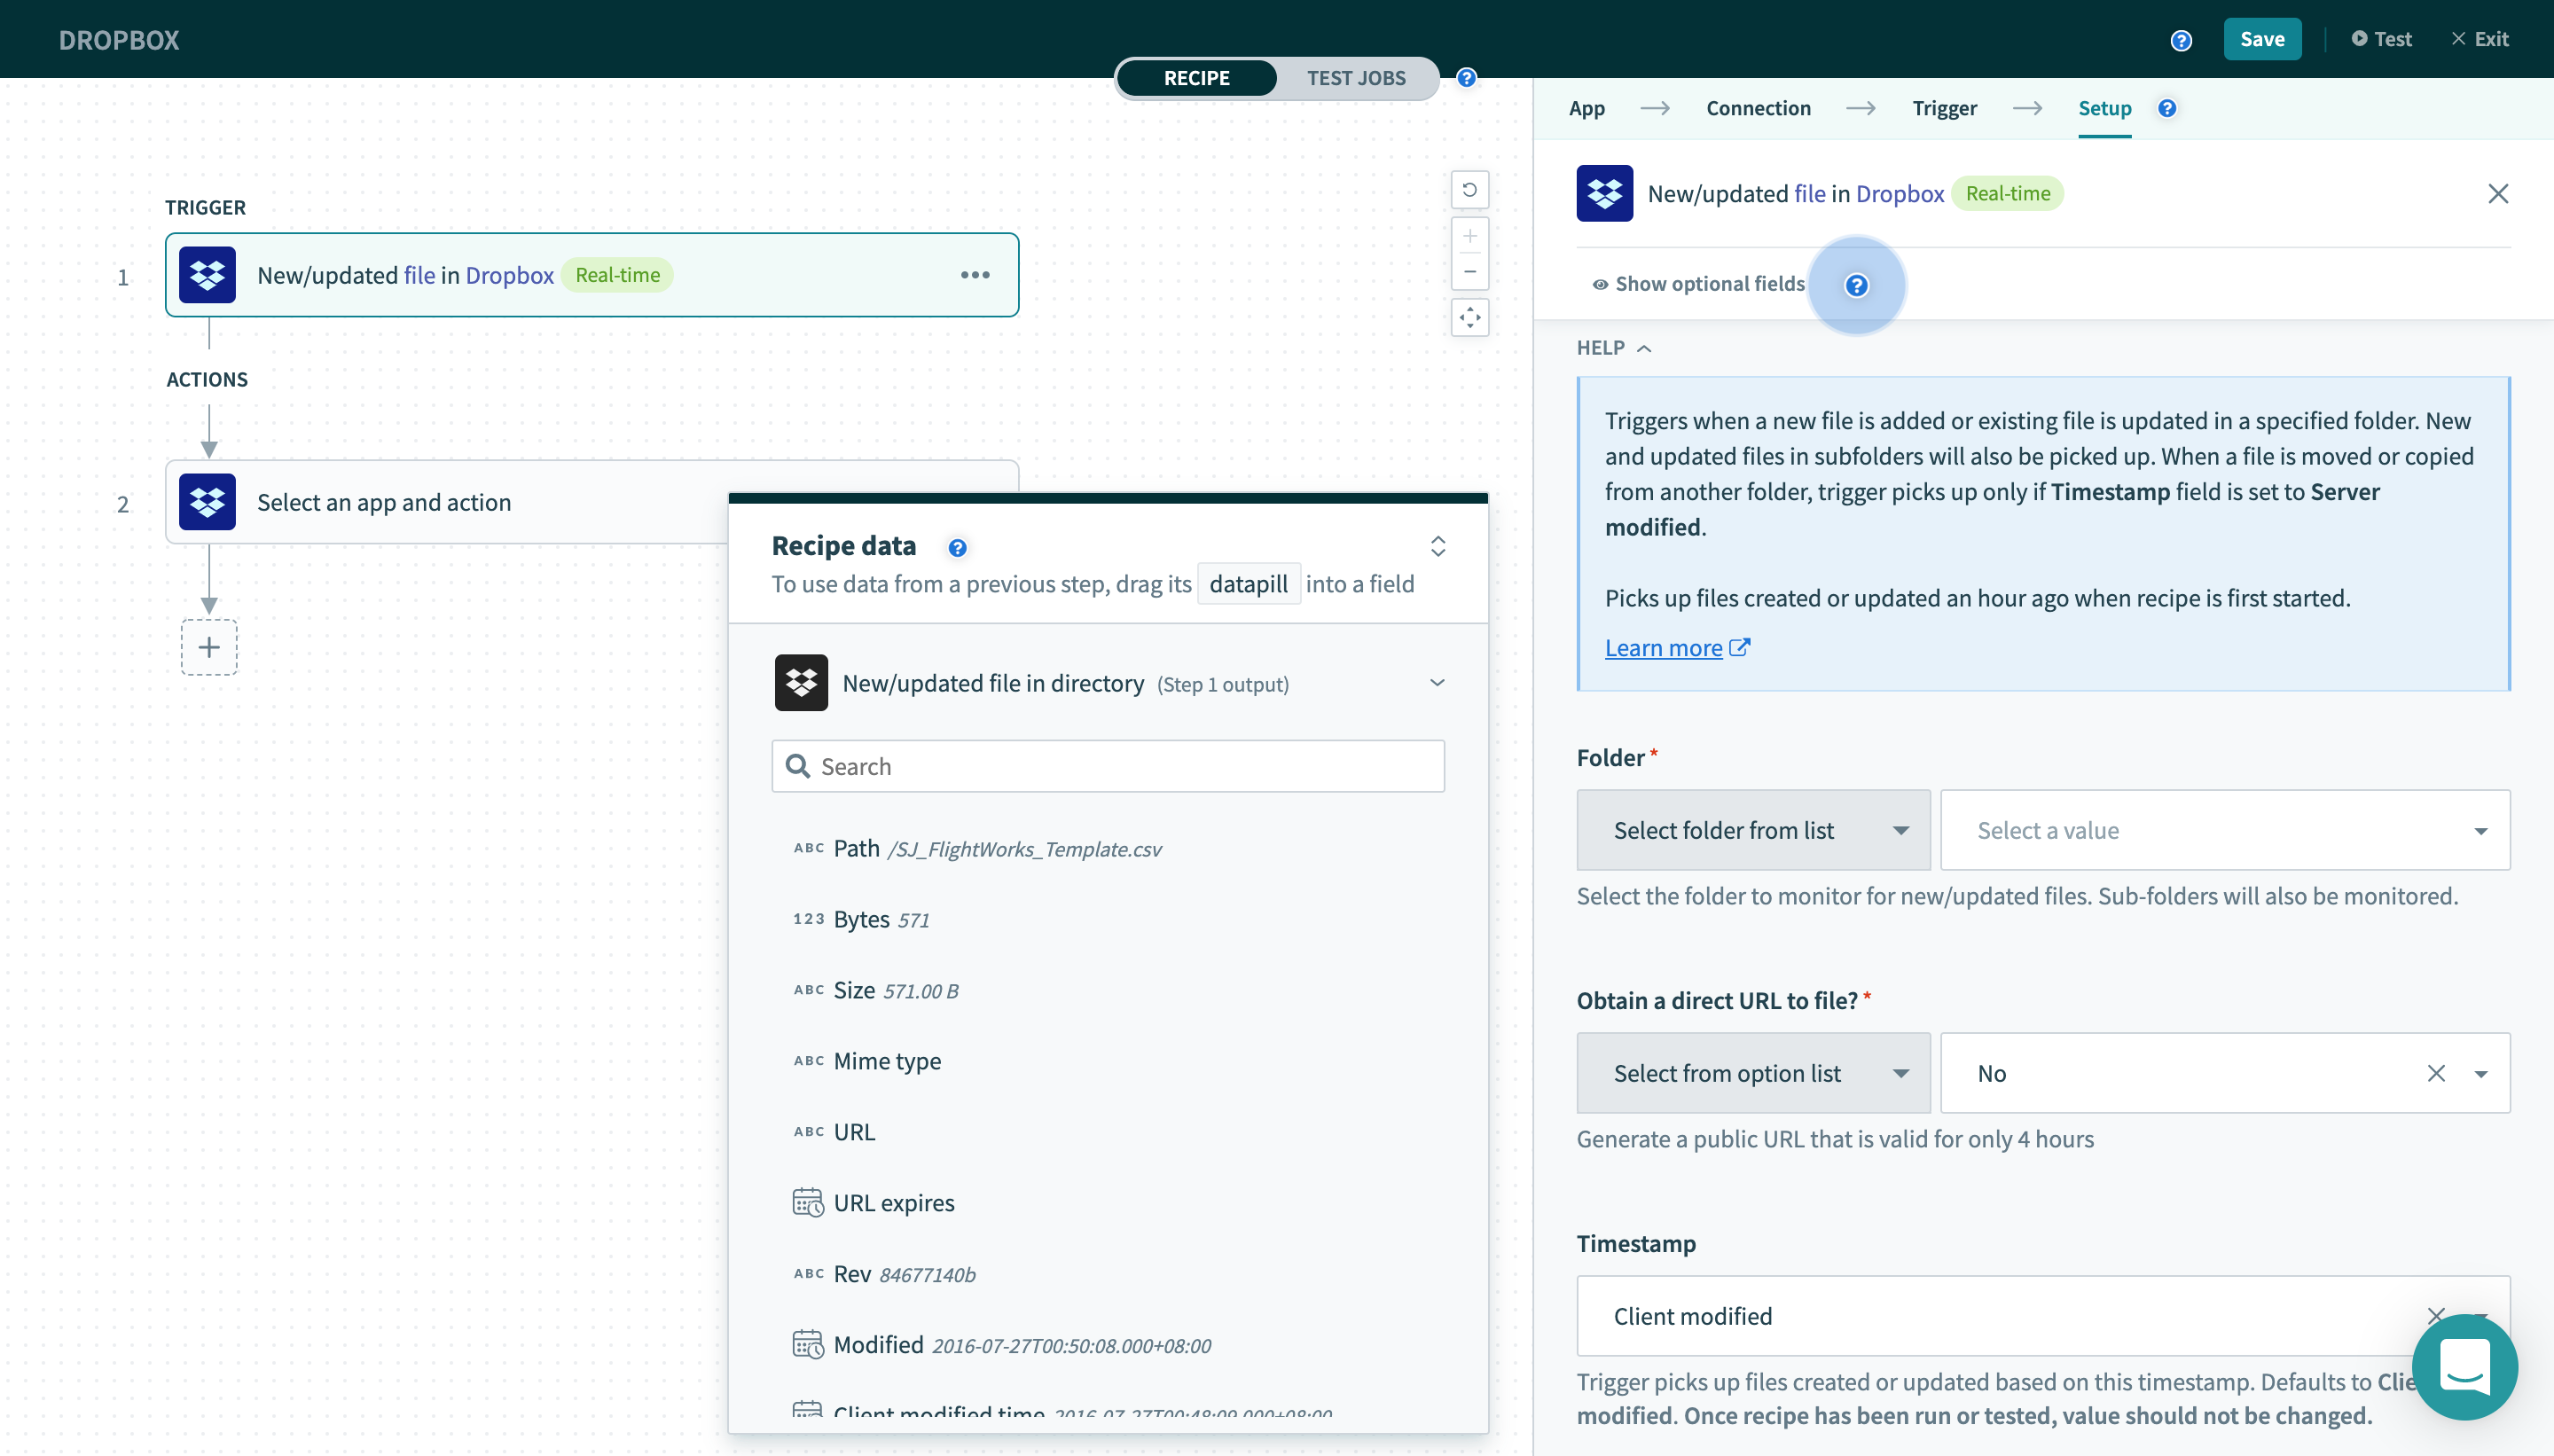
Task: Go to the Trigger tab
Action: [1944, 108]
